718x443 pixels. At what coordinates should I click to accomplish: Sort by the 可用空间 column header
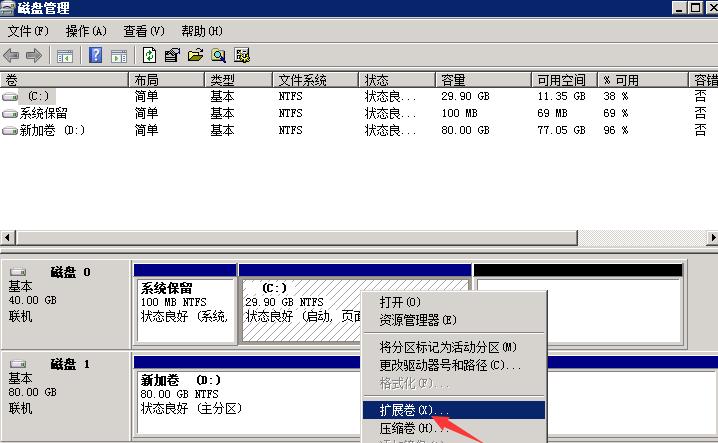565,80
